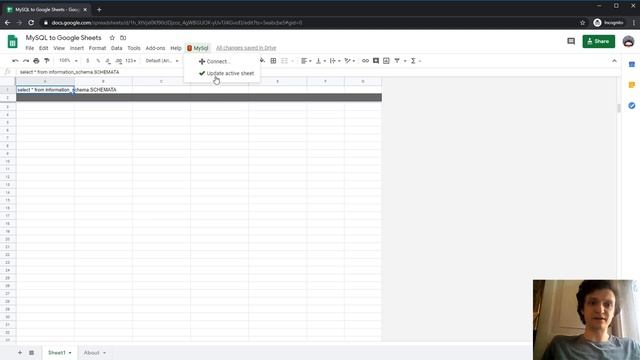Open the text wrapping dropdown
Image resolution: width=640 pixels, height=360 pixels.
click(335, 61)
